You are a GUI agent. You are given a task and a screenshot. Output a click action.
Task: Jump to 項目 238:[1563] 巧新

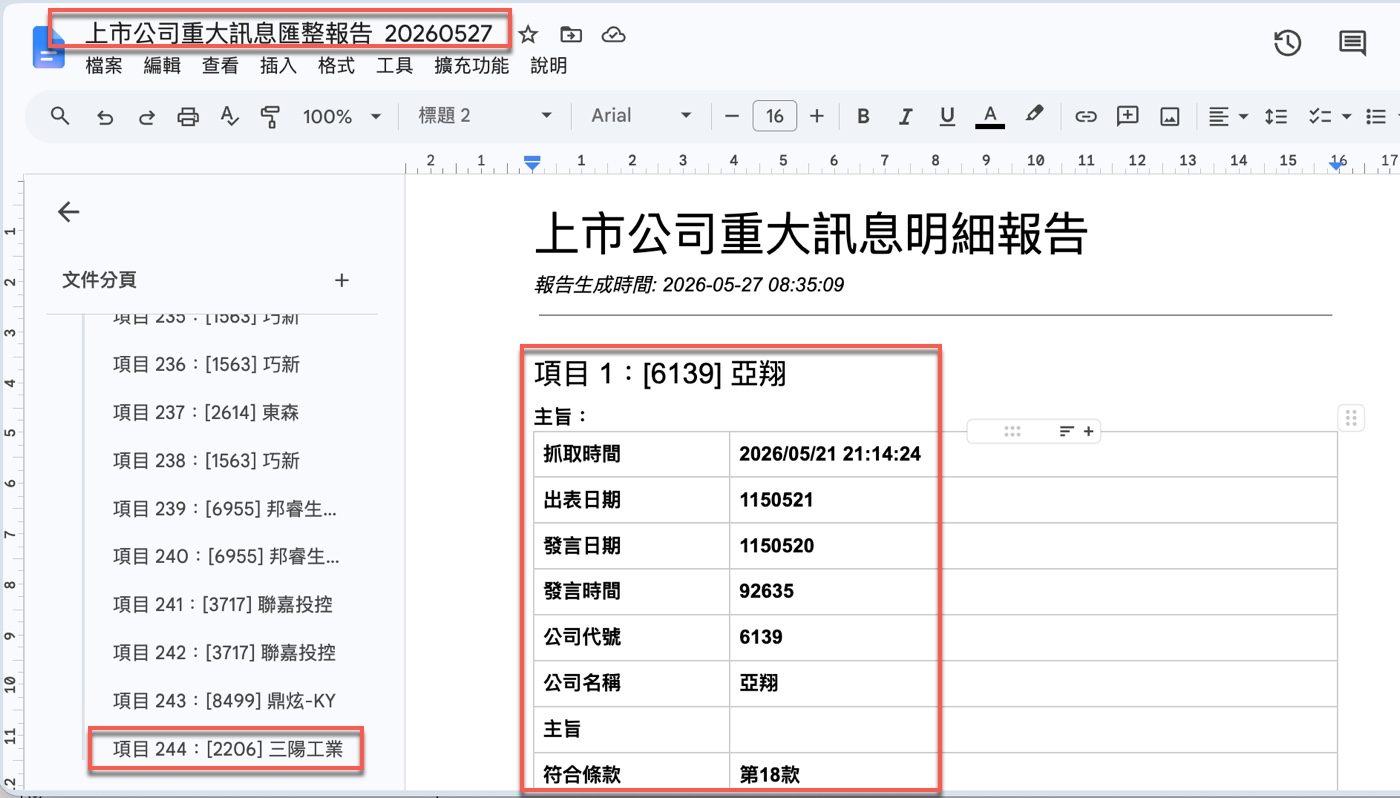[x=206, y=461]
